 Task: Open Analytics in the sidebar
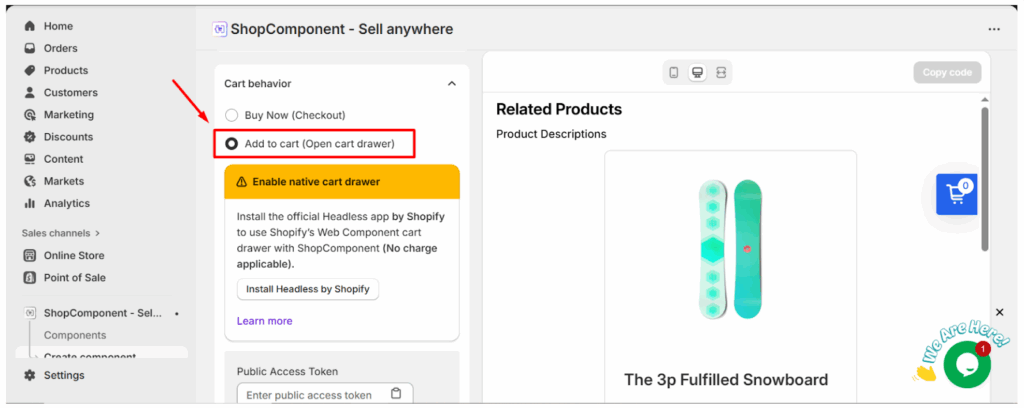pos(66,203)
